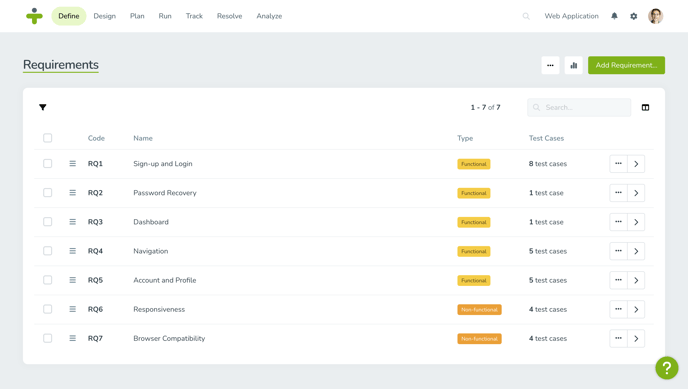
Task: Sort by the Code column header
Action: [x=96, y=138]
